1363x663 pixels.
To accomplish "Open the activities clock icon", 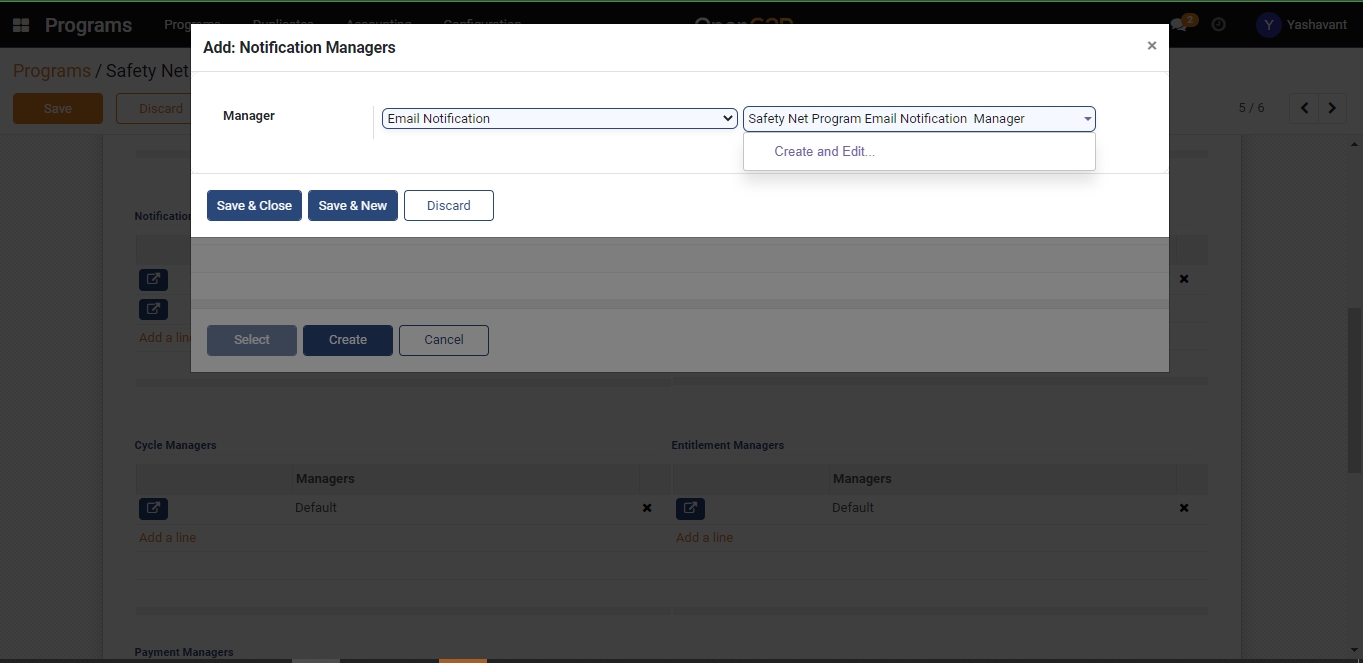I will [x=1218, y=25].
